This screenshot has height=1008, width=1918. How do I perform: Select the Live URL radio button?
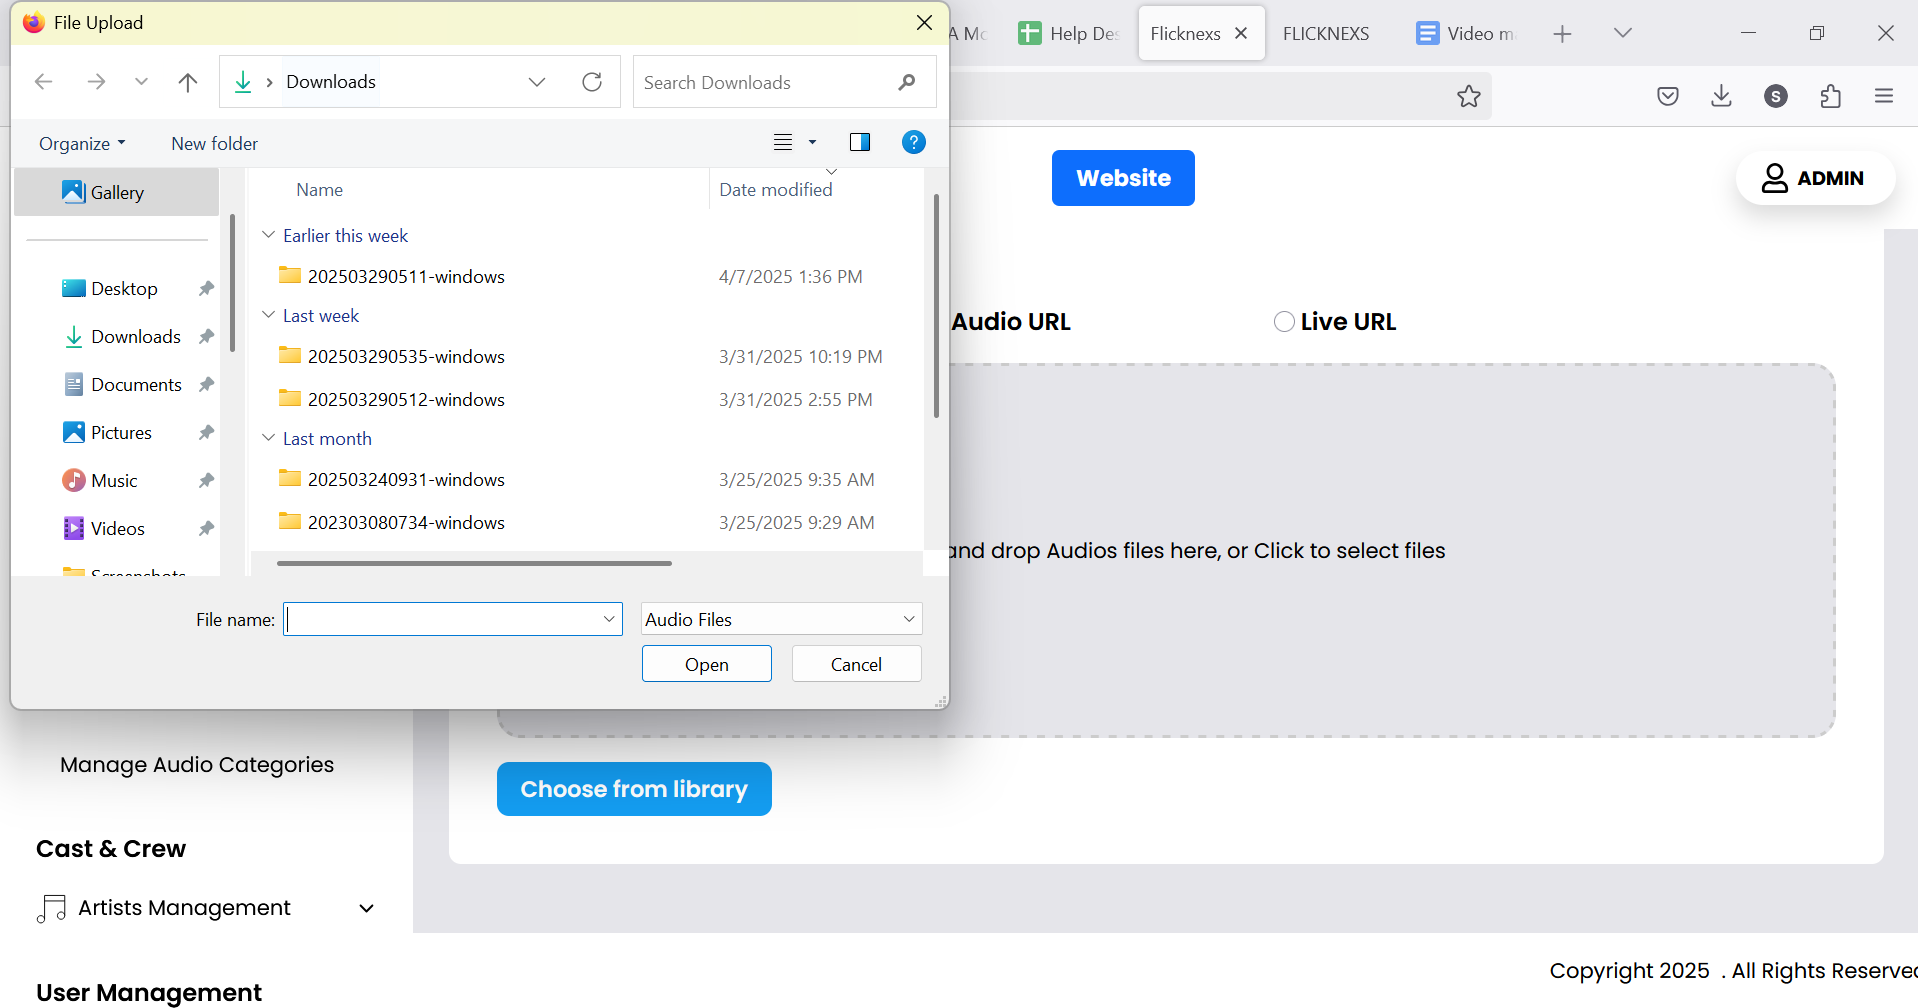(x=1284, y=322)
